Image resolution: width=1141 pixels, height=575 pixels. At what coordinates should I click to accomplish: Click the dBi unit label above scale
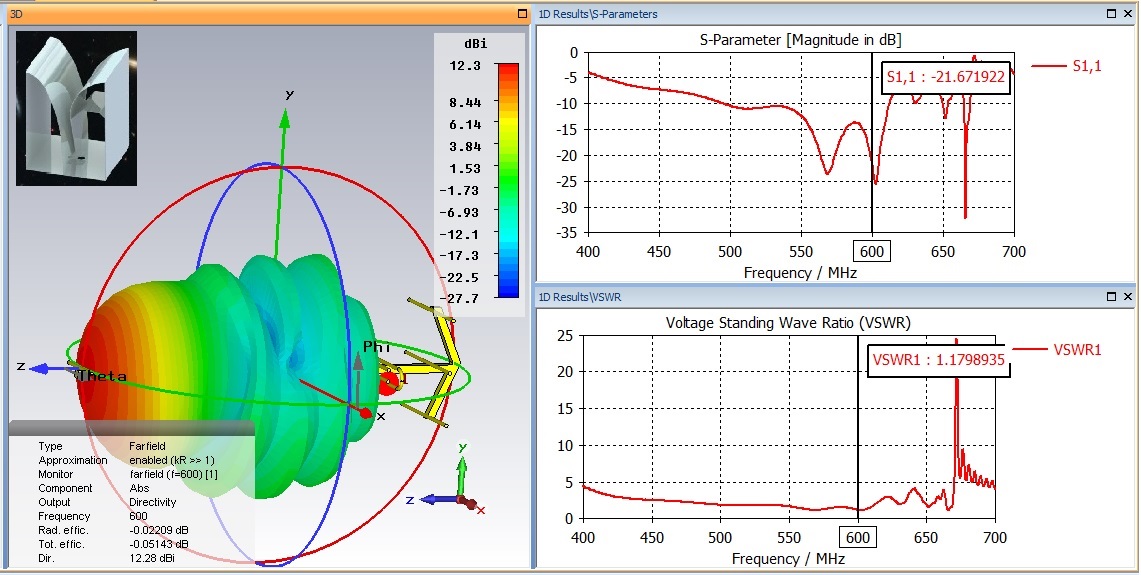[475, 44]
